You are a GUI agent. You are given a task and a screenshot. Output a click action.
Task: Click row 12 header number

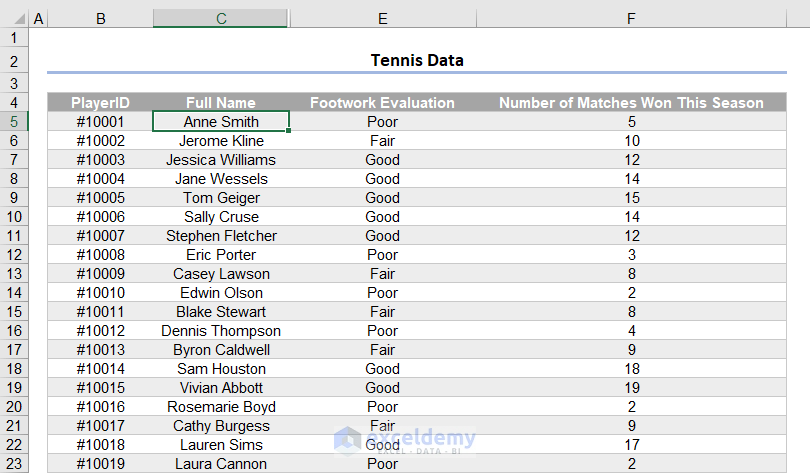click(x=15, y=255)
